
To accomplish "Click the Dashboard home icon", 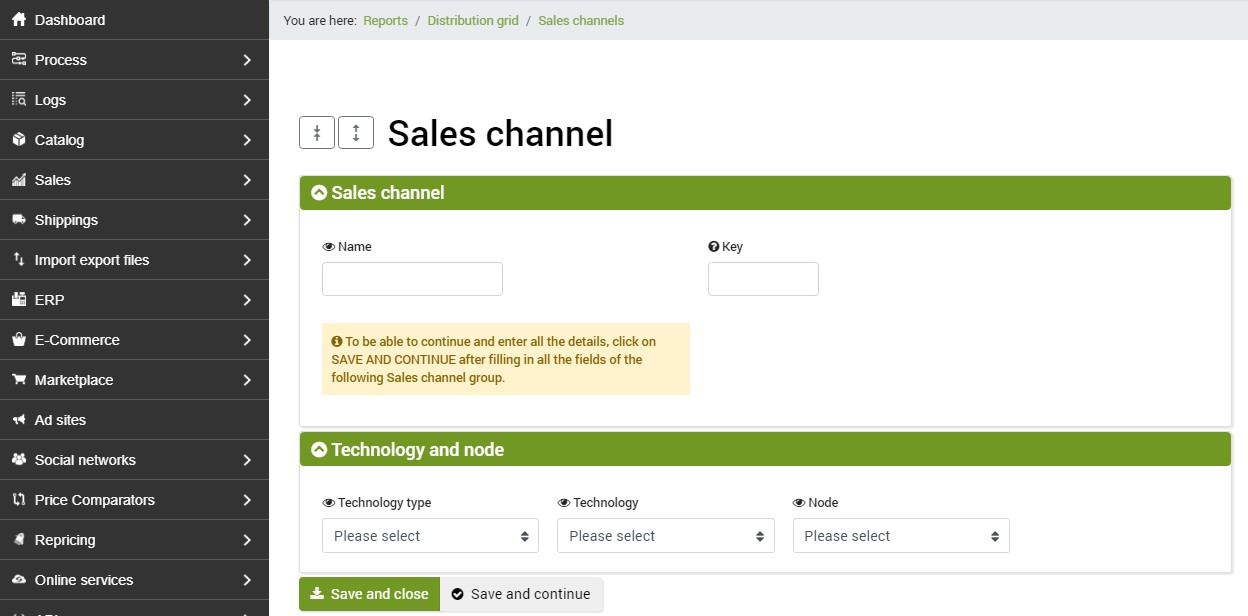I will click(x=18, y=20).
